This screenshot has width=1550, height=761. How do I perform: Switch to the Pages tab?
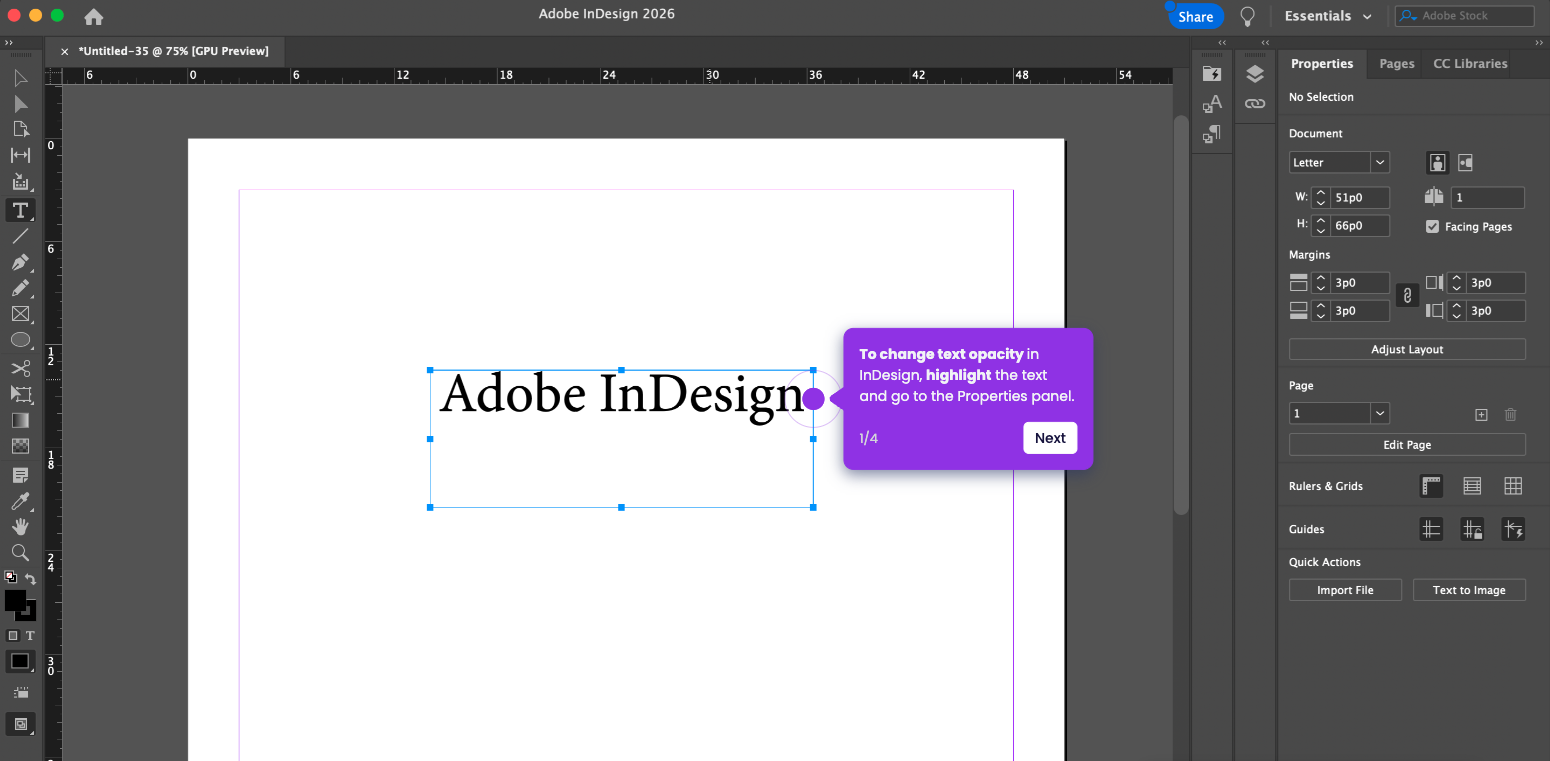[x=1397, y=63]
